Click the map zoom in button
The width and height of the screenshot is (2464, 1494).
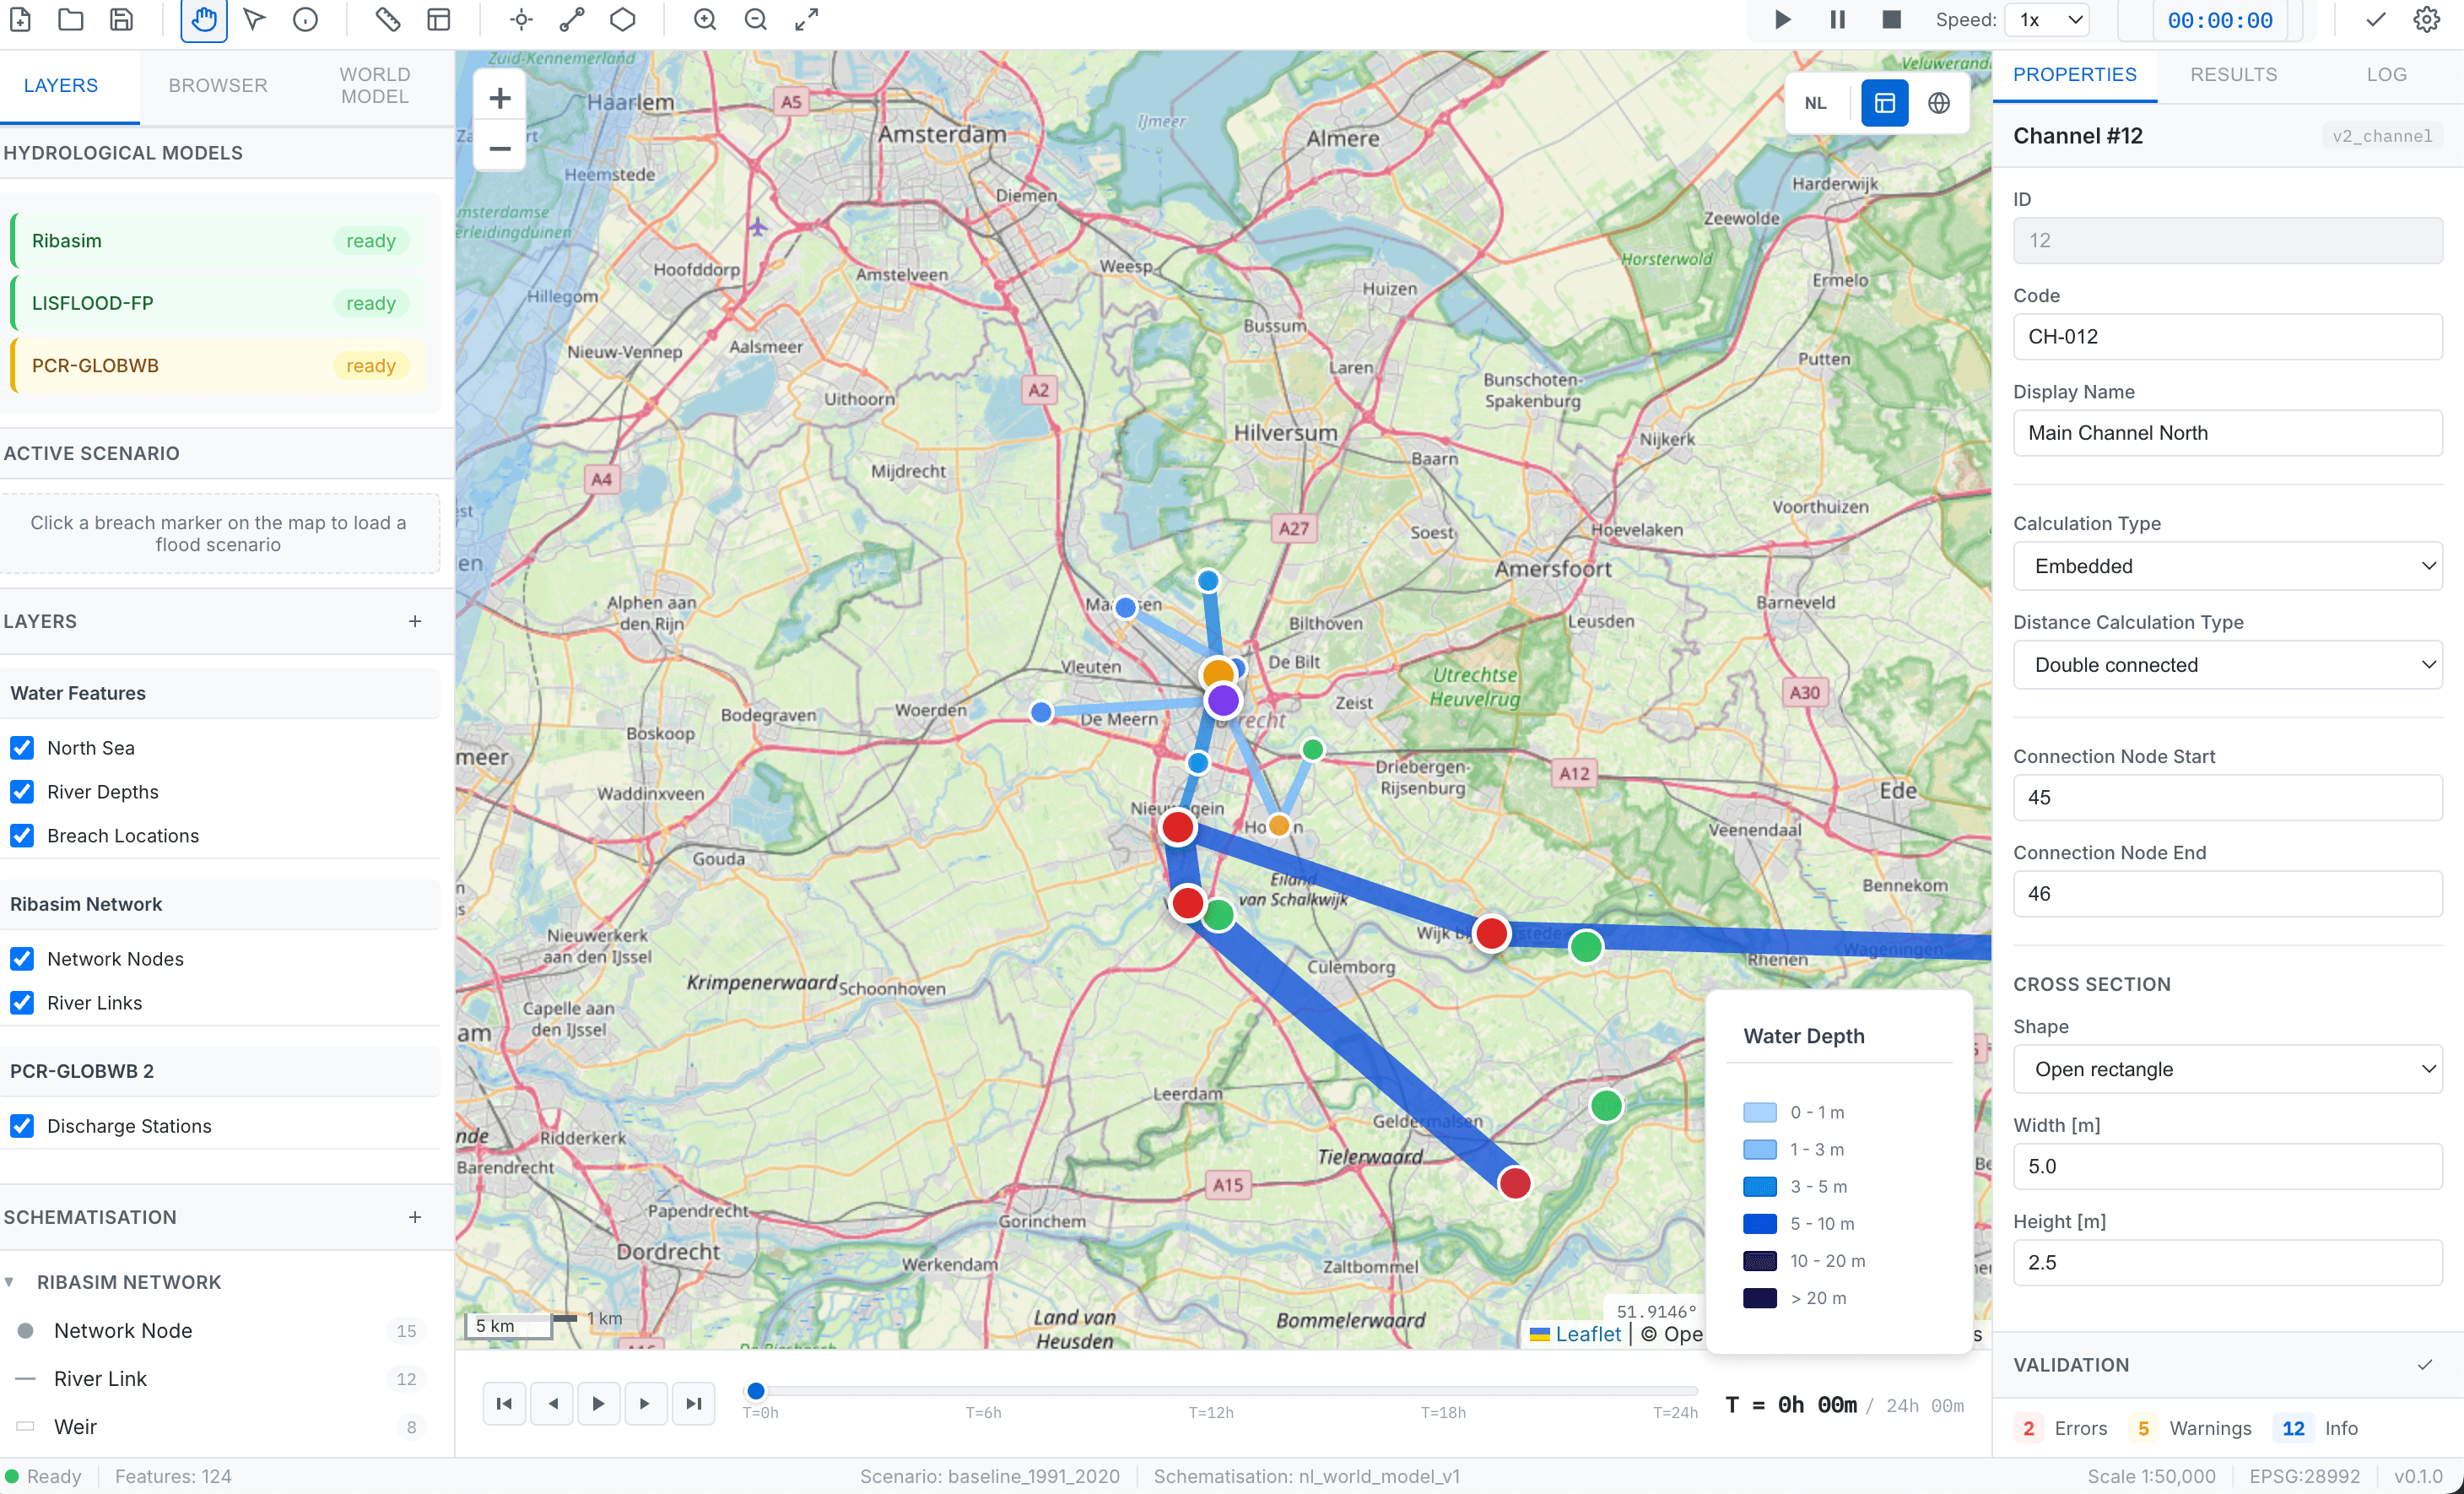(x=500, y=98)
